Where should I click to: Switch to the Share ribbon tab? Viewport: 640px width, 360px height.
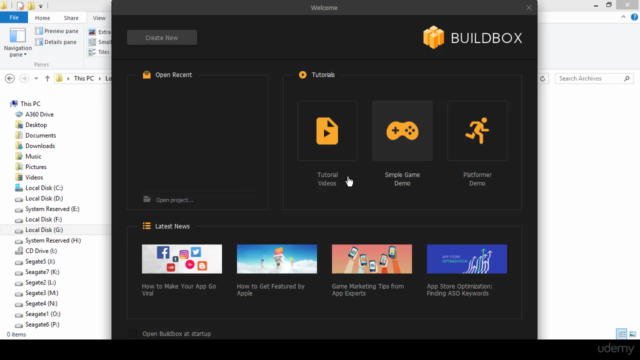point(71,18)
